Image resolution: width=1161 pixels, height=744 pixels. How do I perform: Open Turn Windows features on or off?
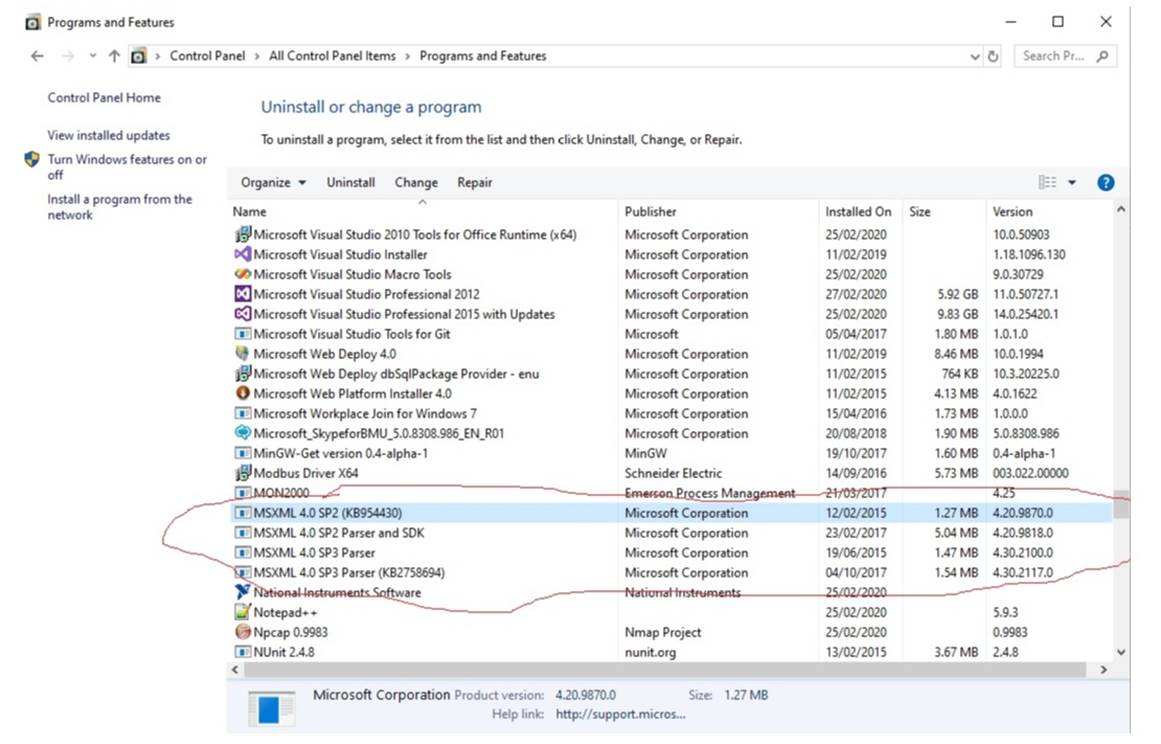pyautogui.click(x=127, y=167)
